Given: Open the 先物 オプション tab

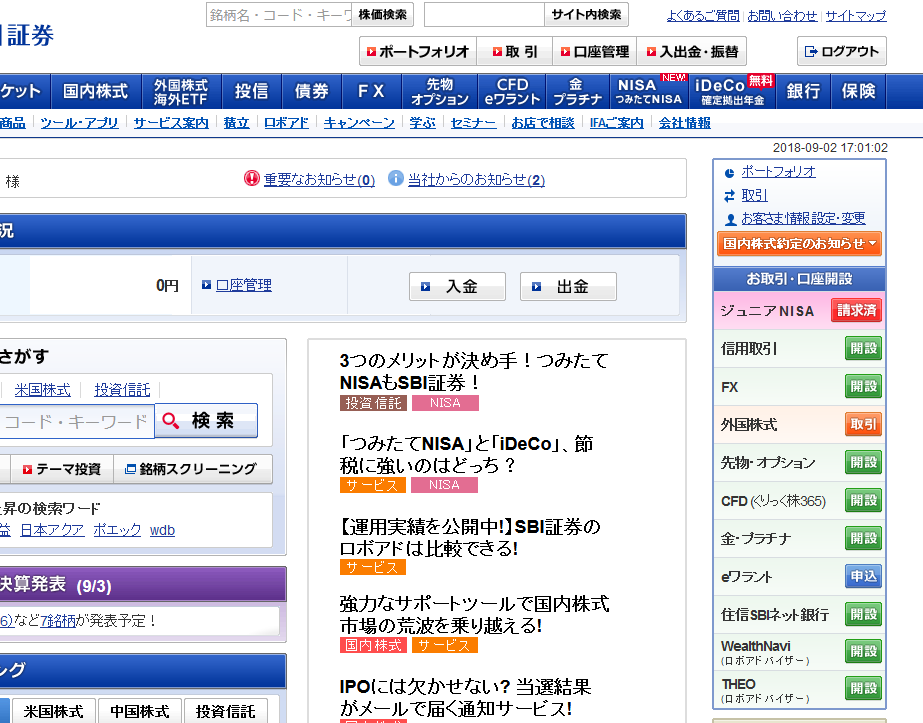Looking at the screenshot, I should [440, 91].
